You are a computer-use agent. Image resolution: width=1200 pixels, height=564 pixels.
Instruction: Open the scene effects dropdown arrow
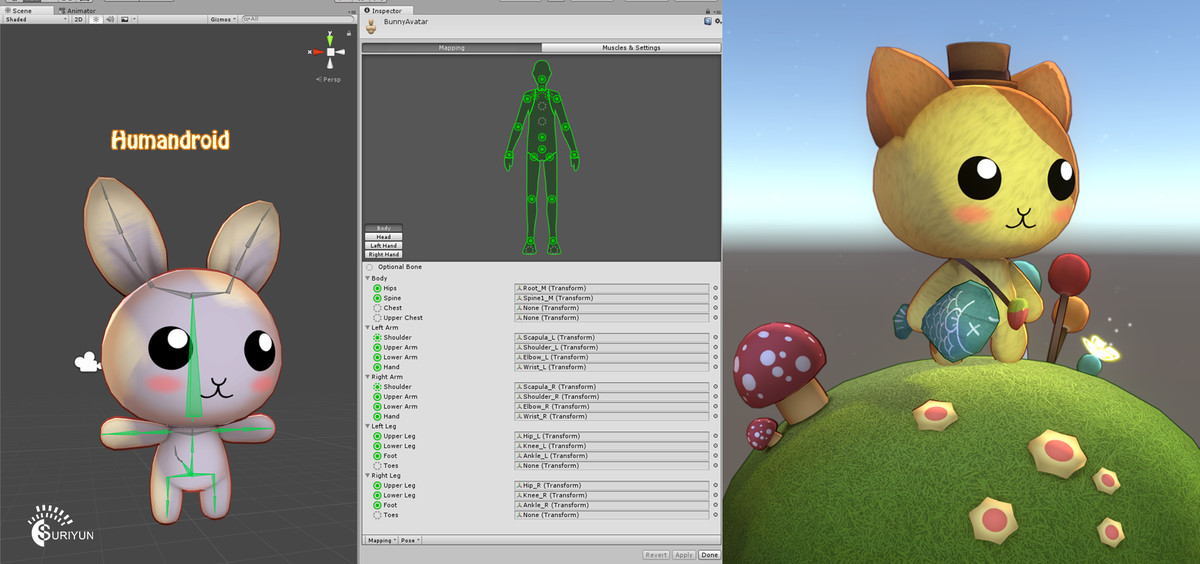[x=135, y=19]
